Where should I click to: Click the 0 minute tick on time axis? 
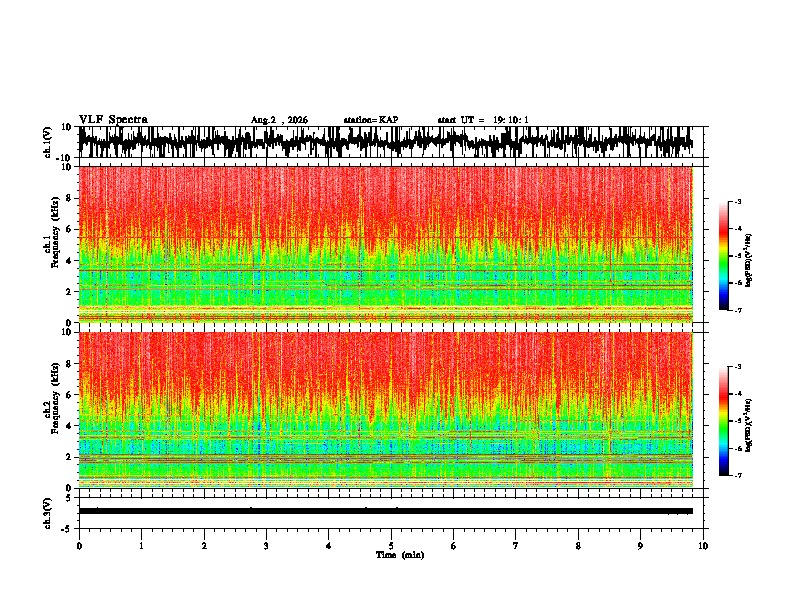(79, 546)
